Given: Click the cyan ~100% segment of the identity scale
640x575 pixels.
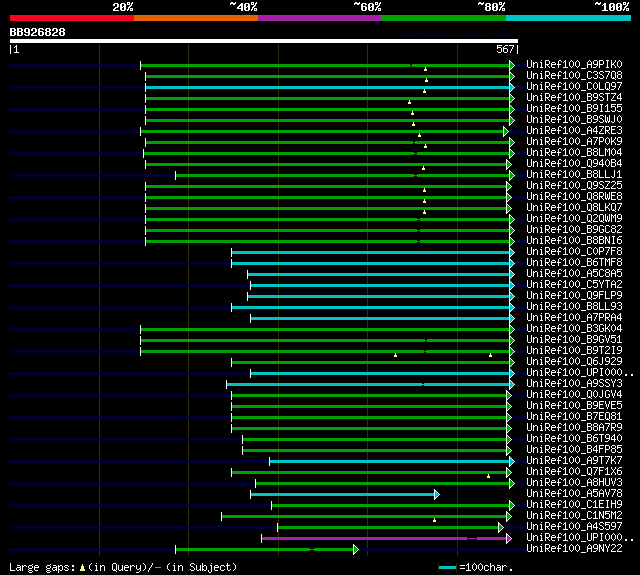Looking at the screenshot, I should pyautogui.click(x=569, y=18).
